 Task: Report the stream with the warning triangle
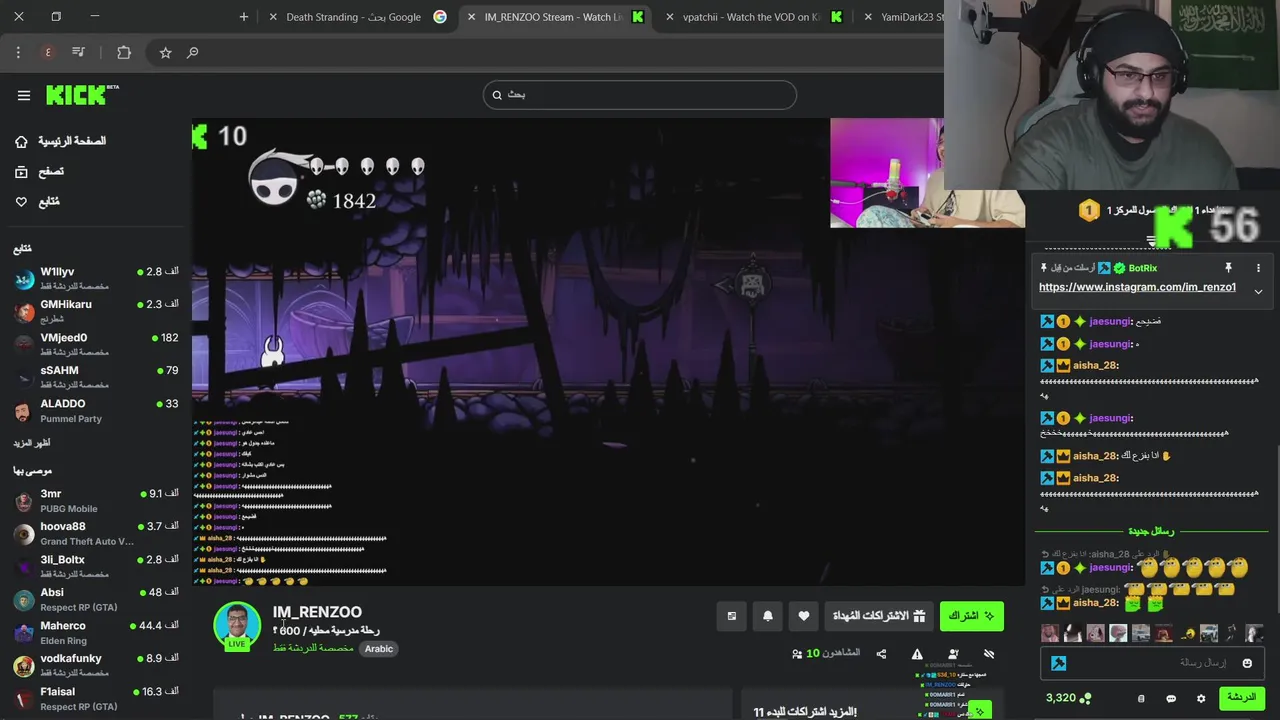click(917, 654)
